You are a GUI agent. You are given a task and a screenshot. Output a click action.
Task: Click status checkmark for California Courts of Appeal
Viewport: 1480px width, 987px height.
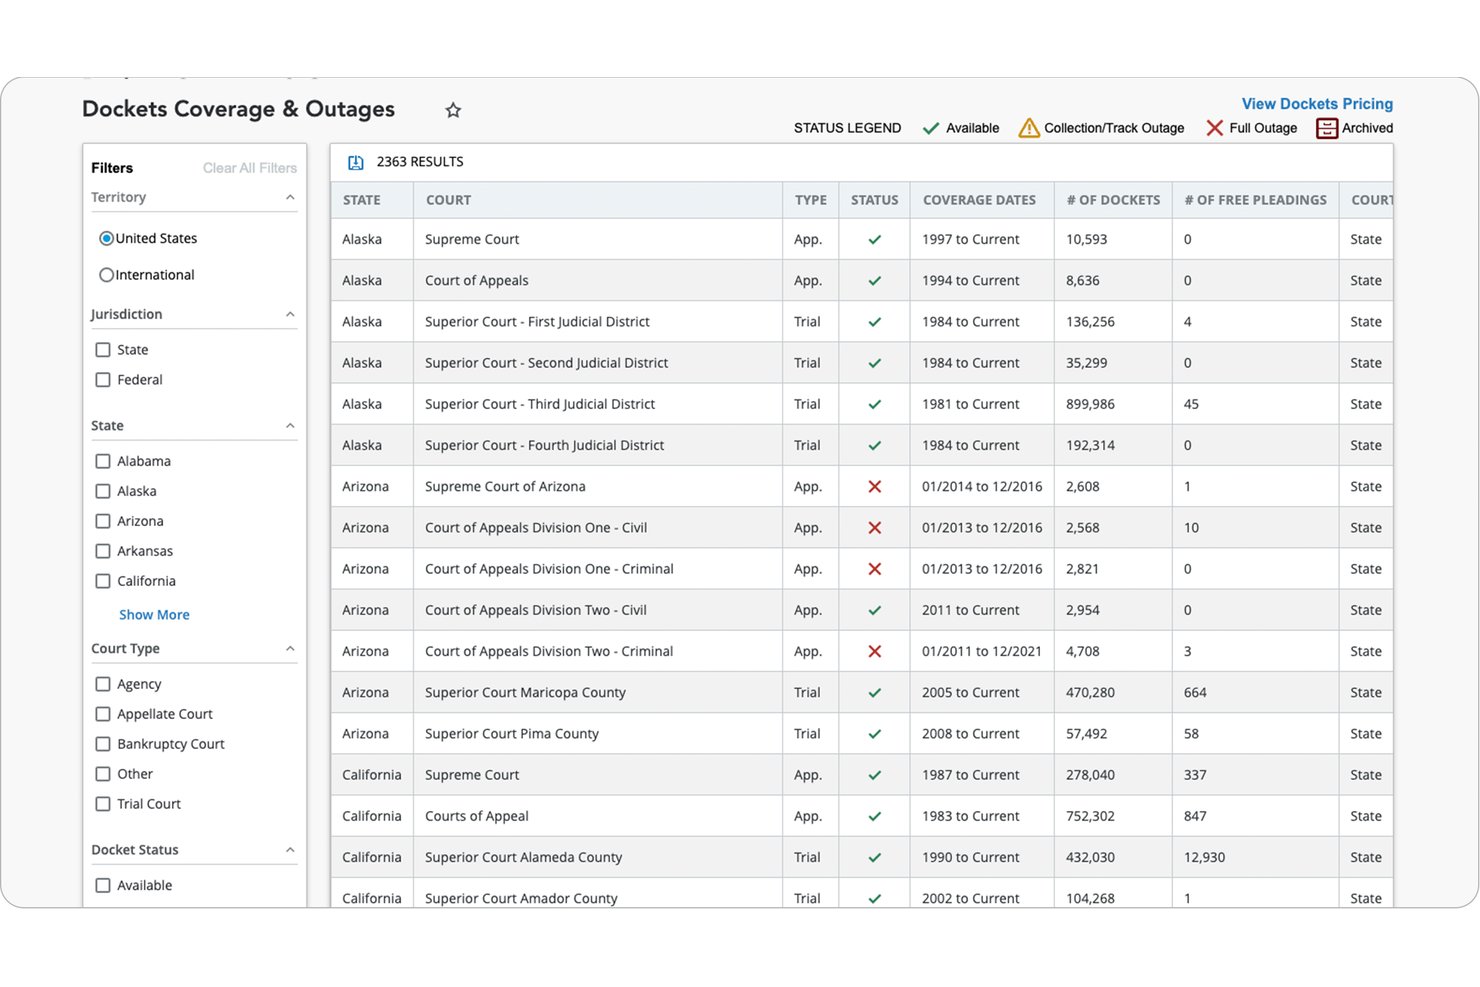pos(874,816)
